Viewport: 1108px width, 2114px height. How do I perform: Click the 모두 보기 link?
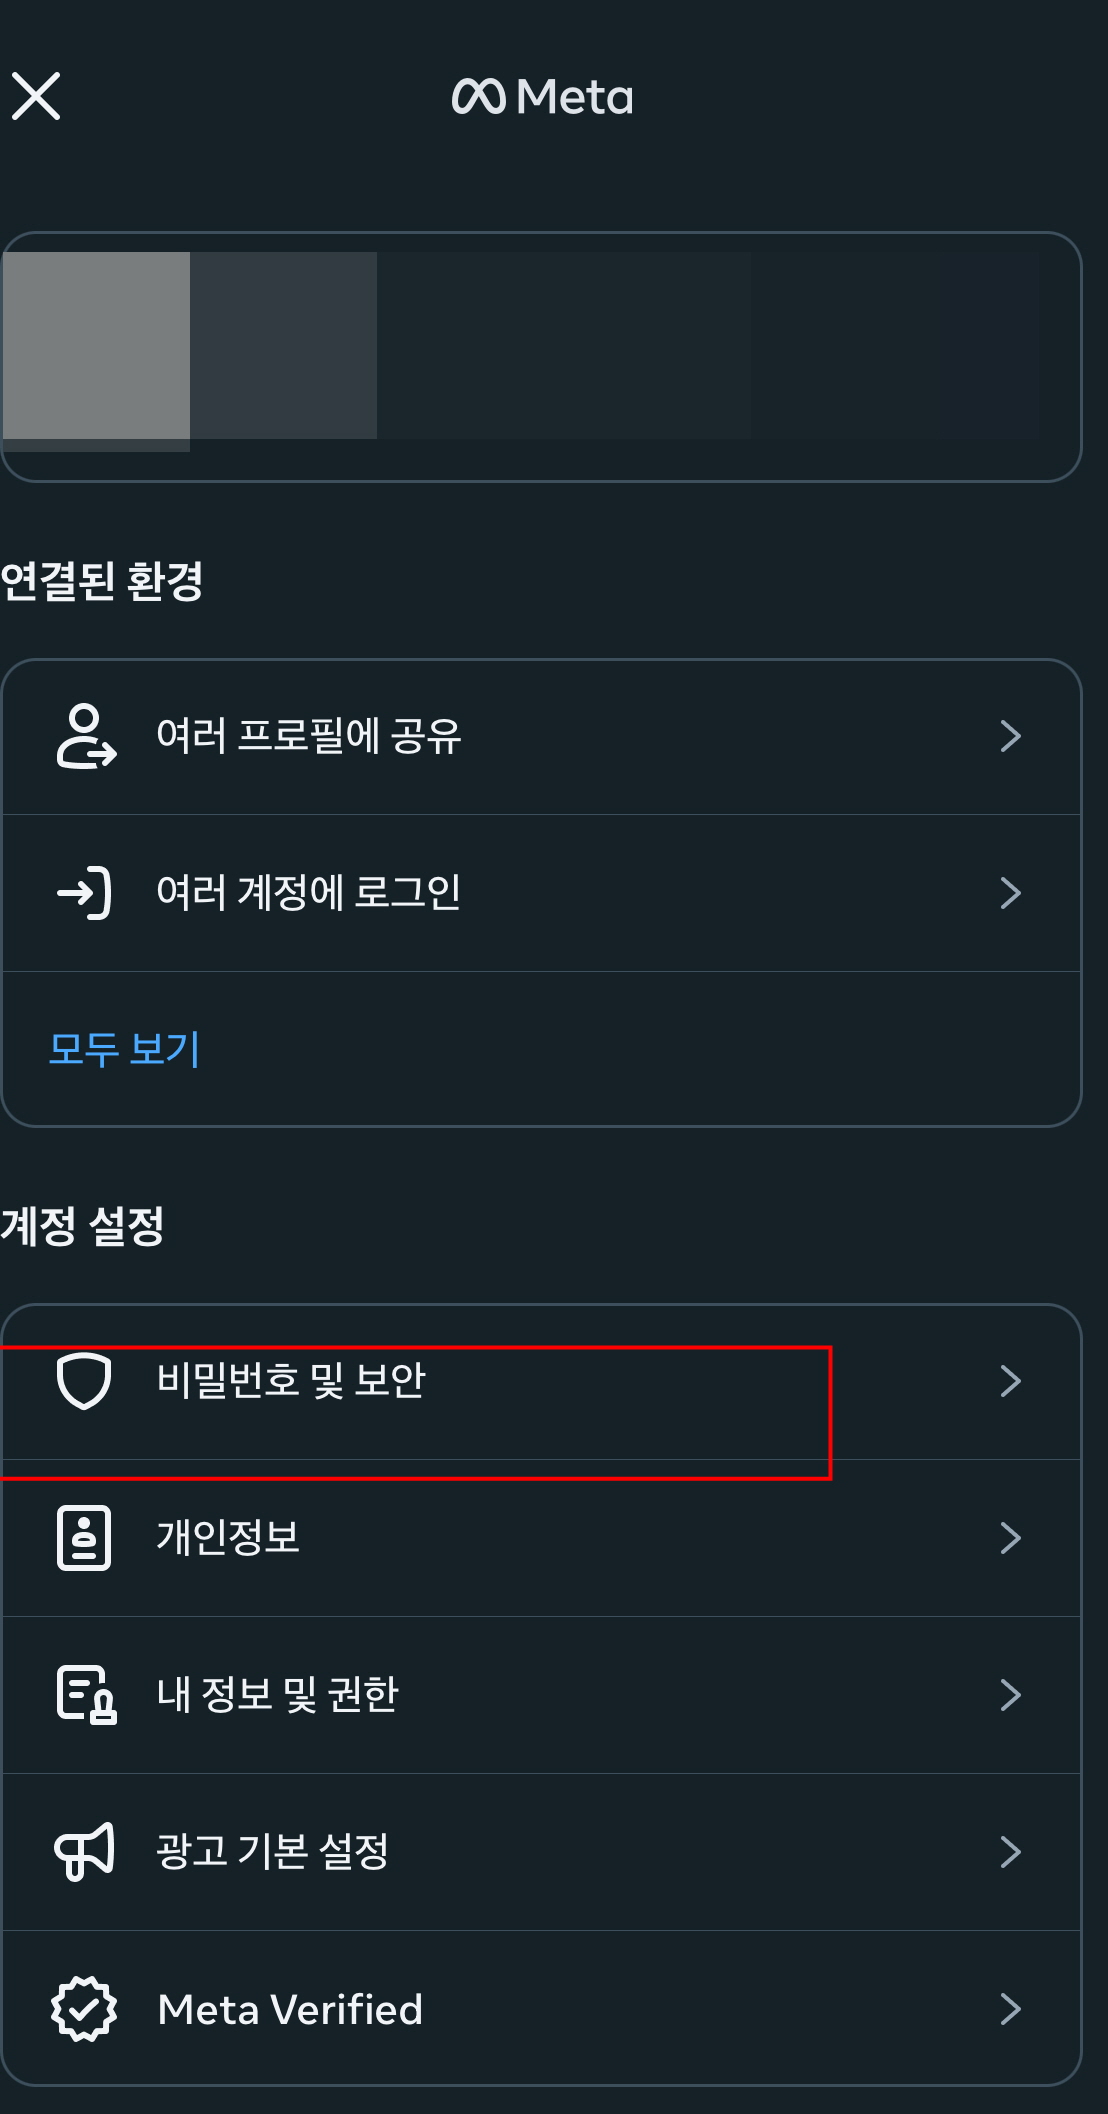pyautogui.click(x=125, y=1049)
